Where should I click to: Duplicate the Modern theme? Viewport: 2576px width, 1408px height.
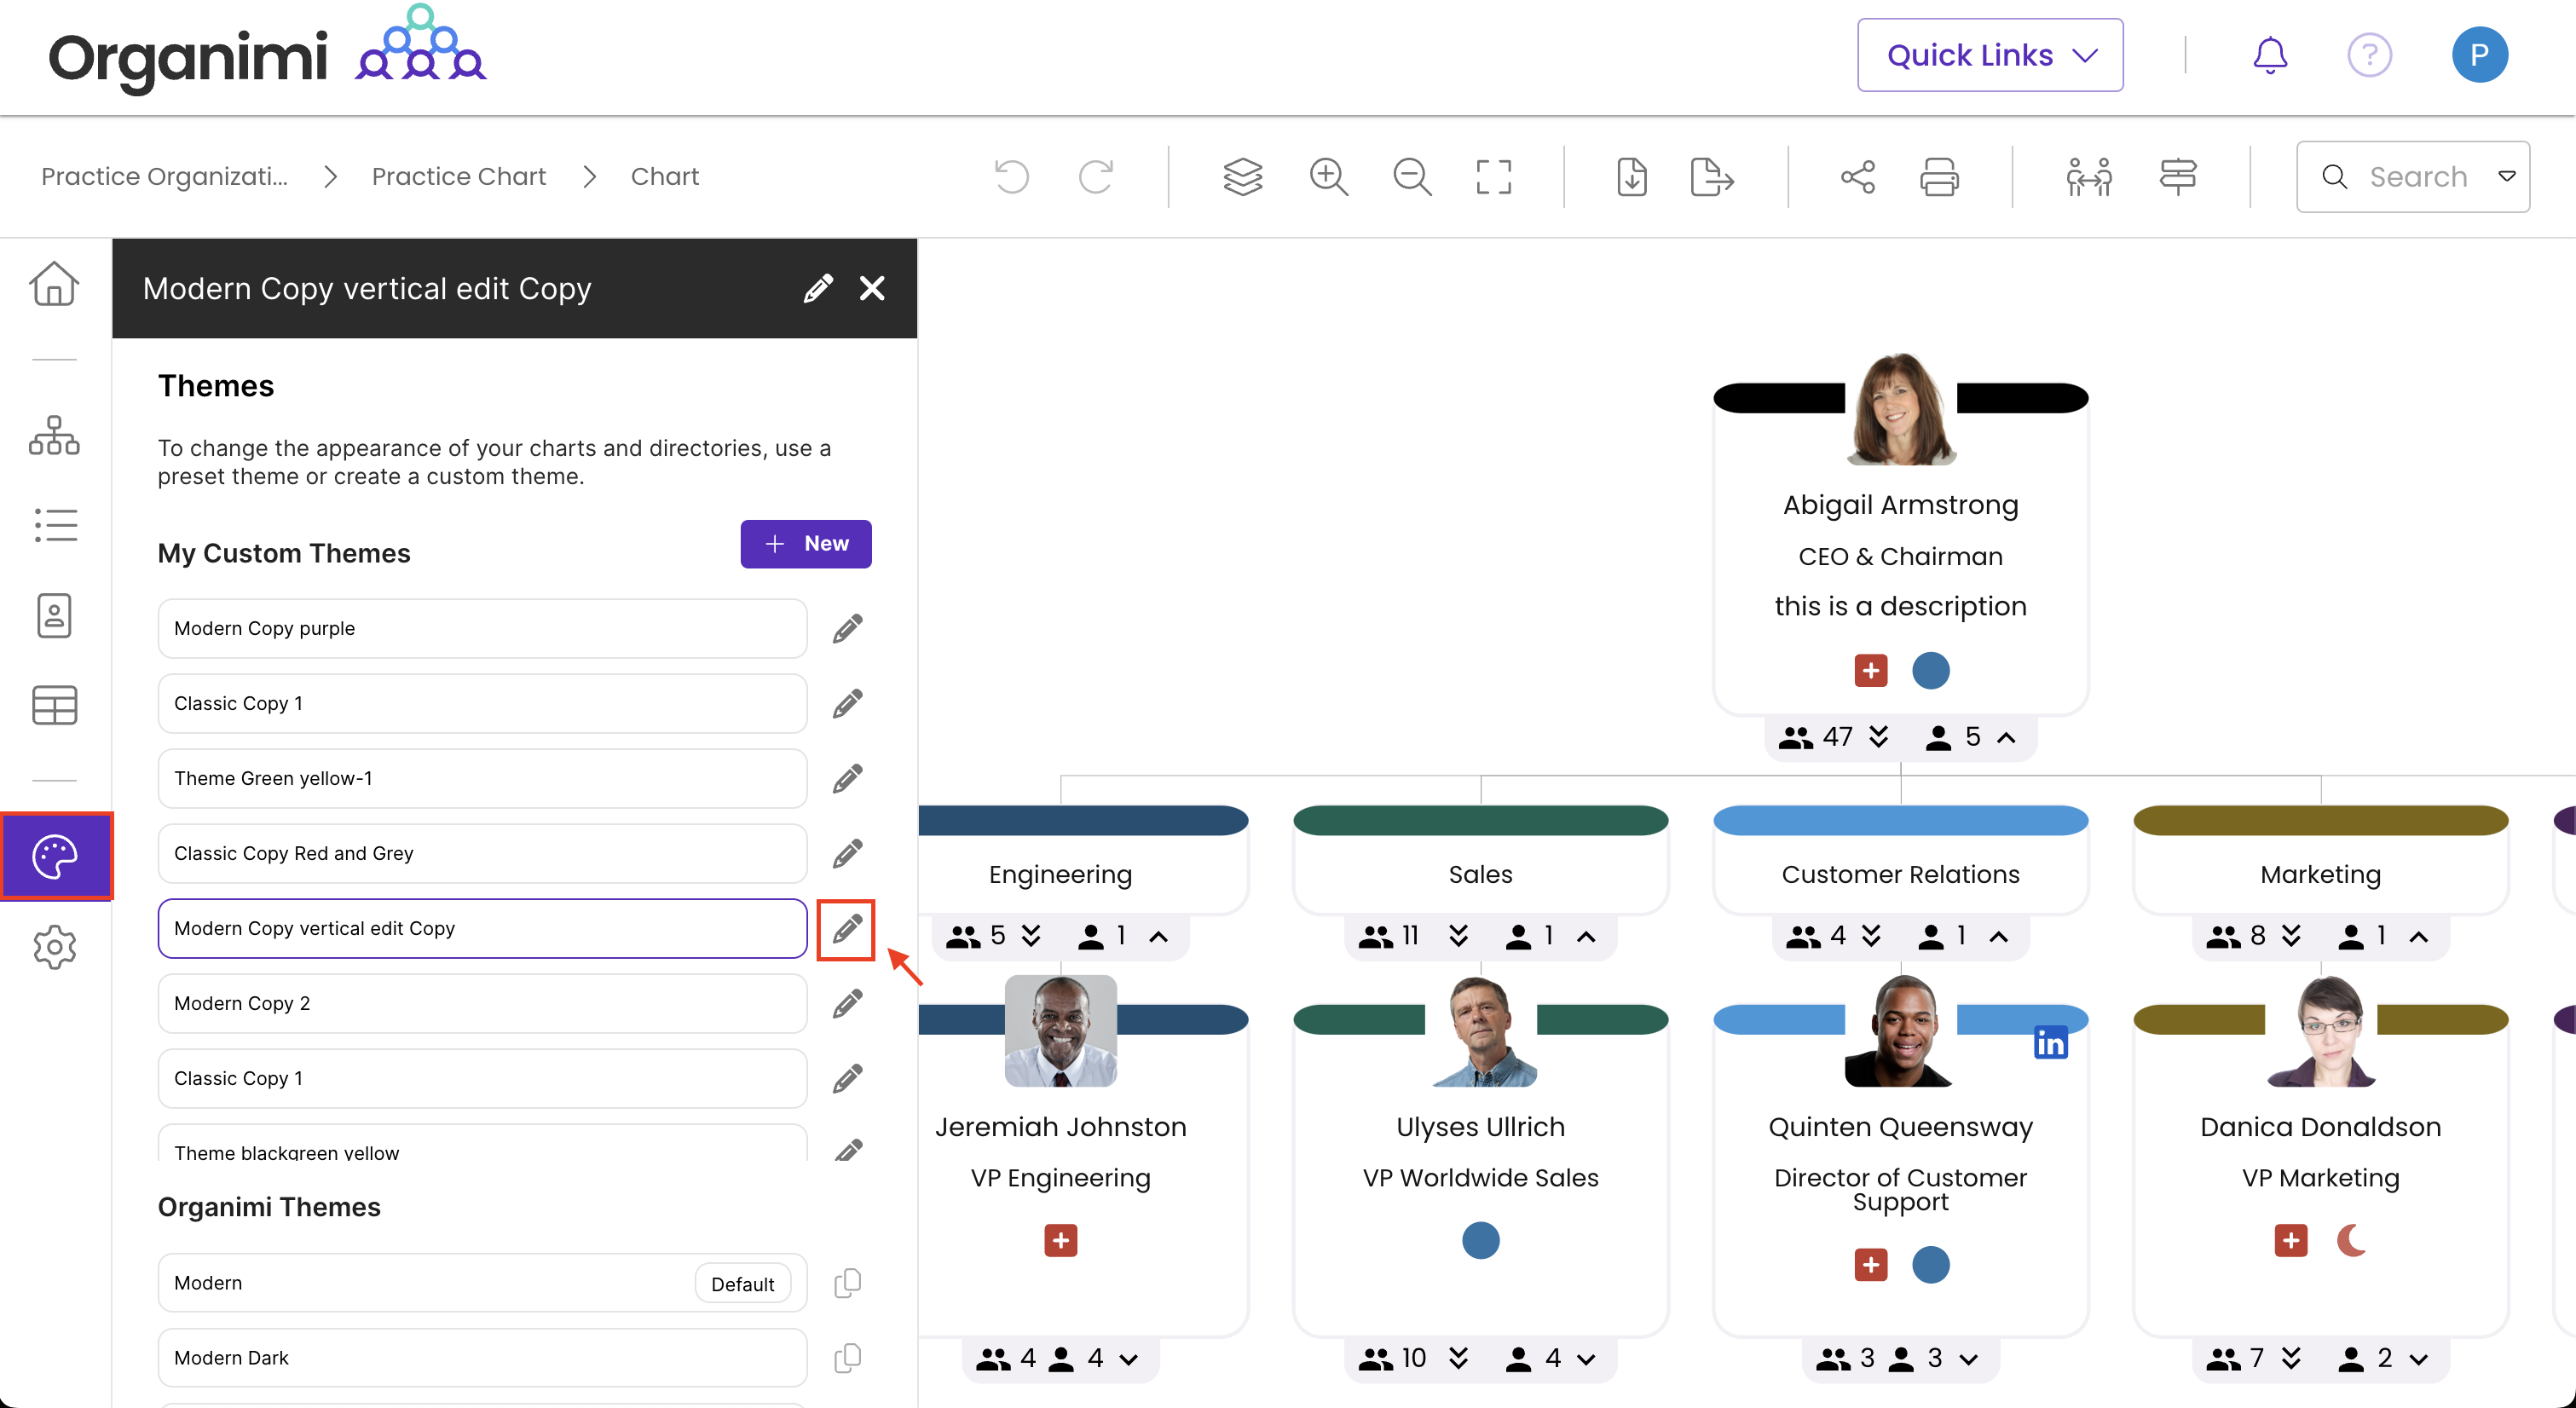coord(847,1282)
